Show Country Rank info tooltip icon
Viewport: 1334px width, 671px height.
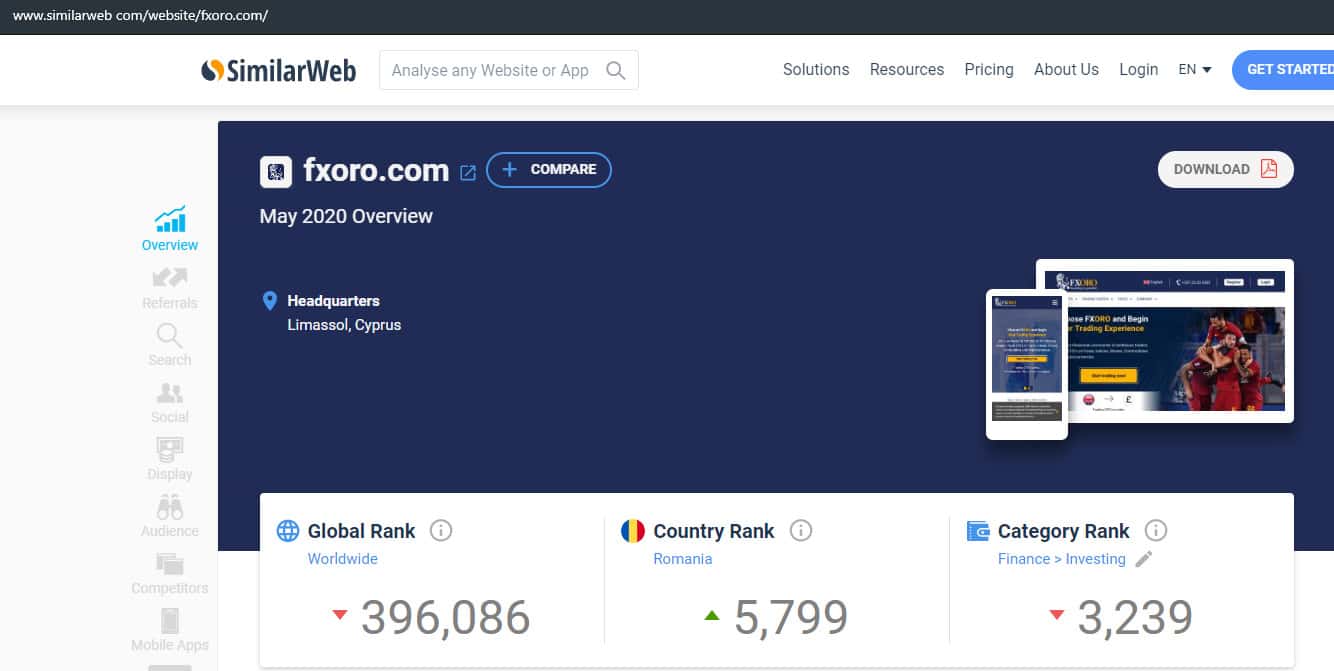tap(801, 531)
